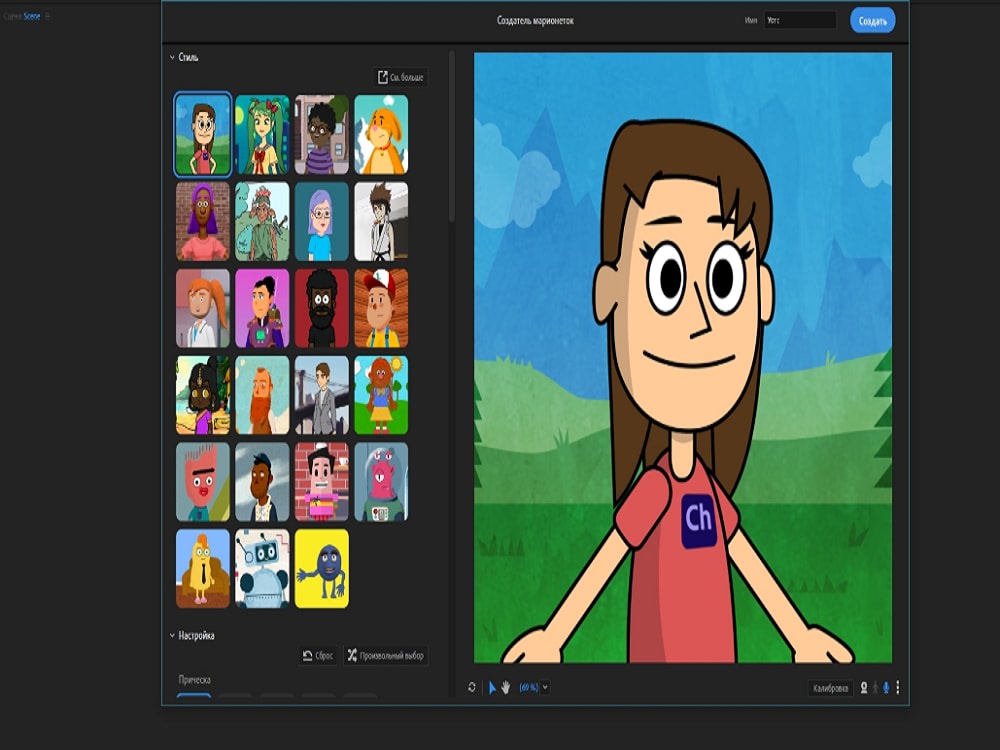Click the Калибровка button
The width and height of the screenshot is (1000, 750).
coord(830,688)
